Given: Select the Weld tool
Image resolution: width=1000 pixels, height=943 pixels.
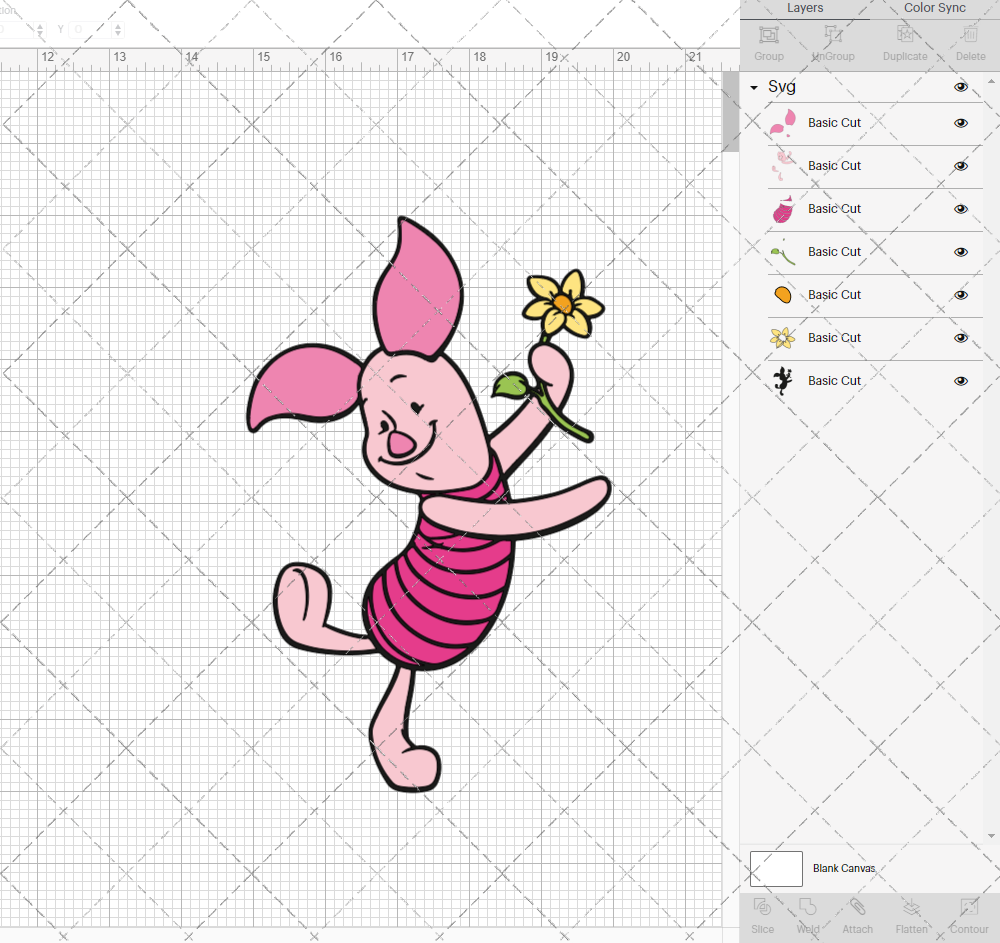Looking at the screenshot, I should point(807,907).
